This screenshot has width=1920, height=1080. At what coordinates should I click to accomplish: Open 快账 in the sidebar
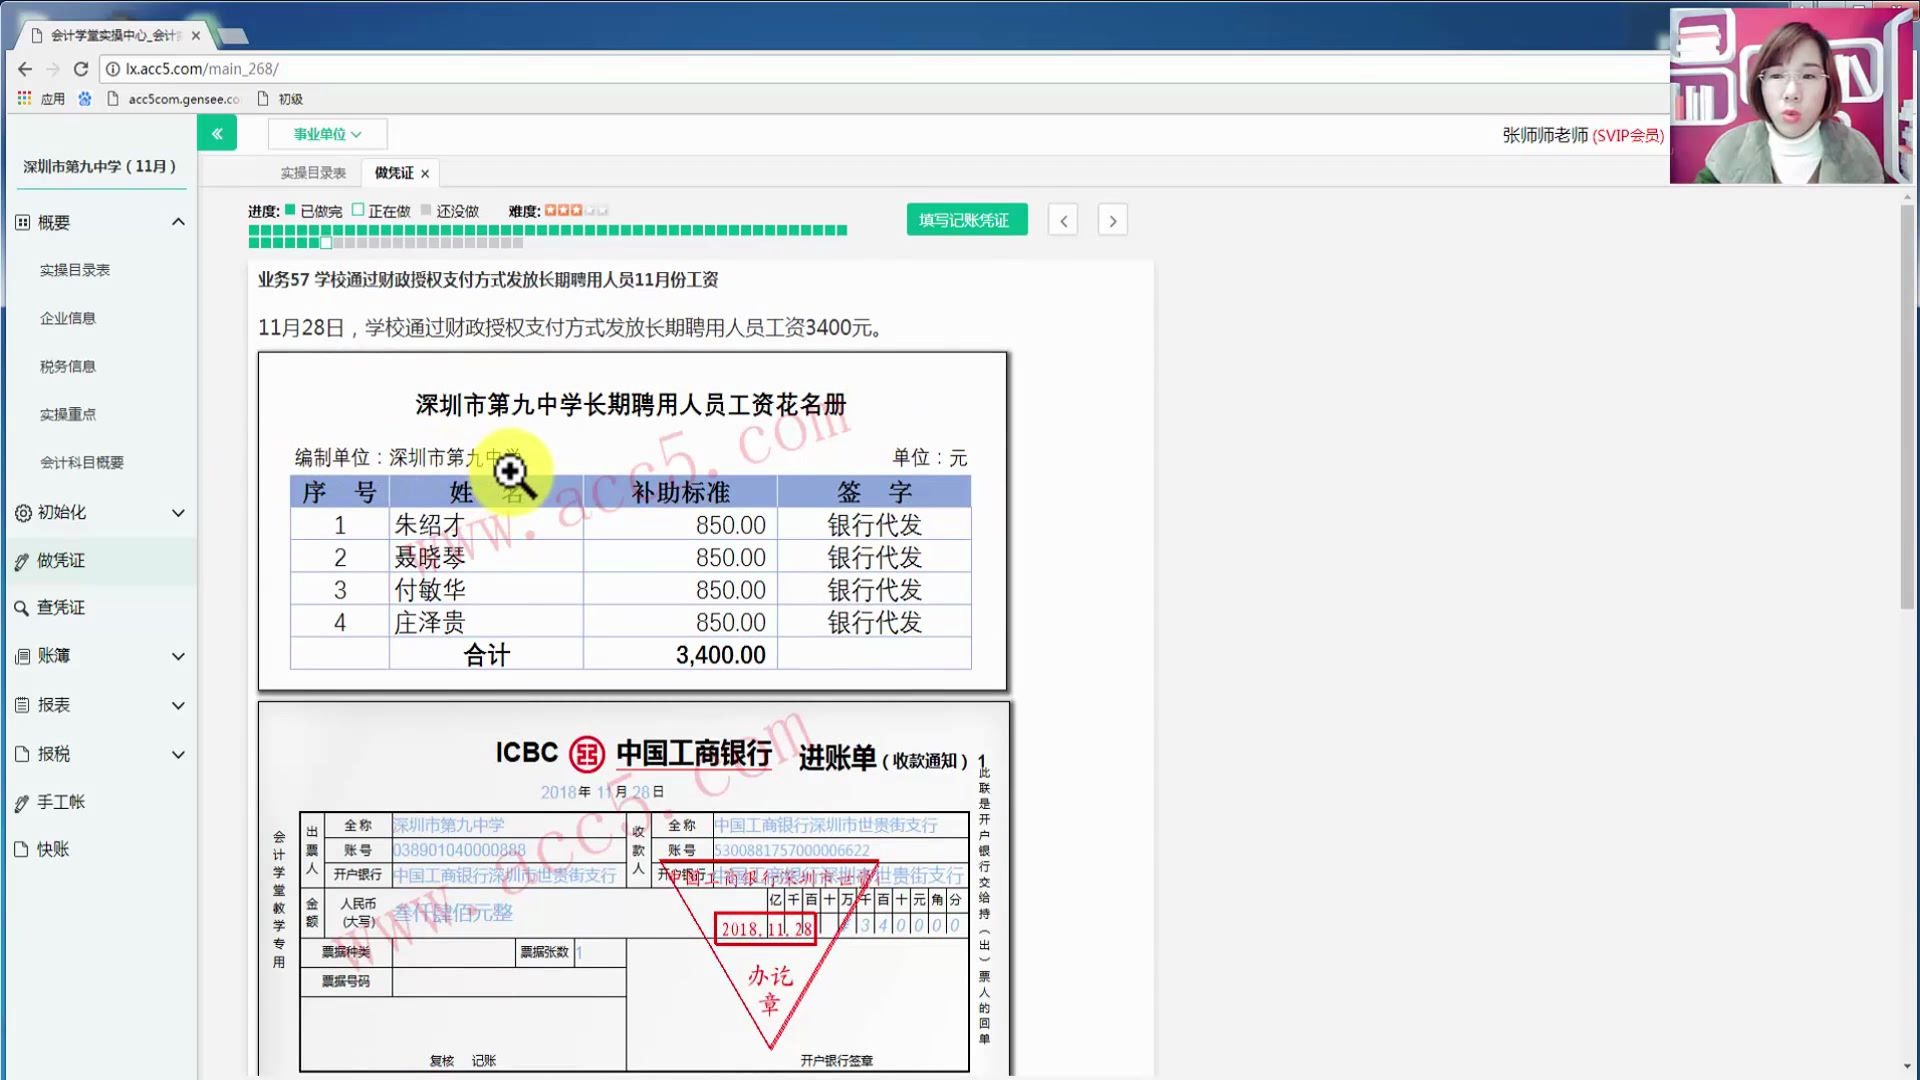(x=52, y=849)
